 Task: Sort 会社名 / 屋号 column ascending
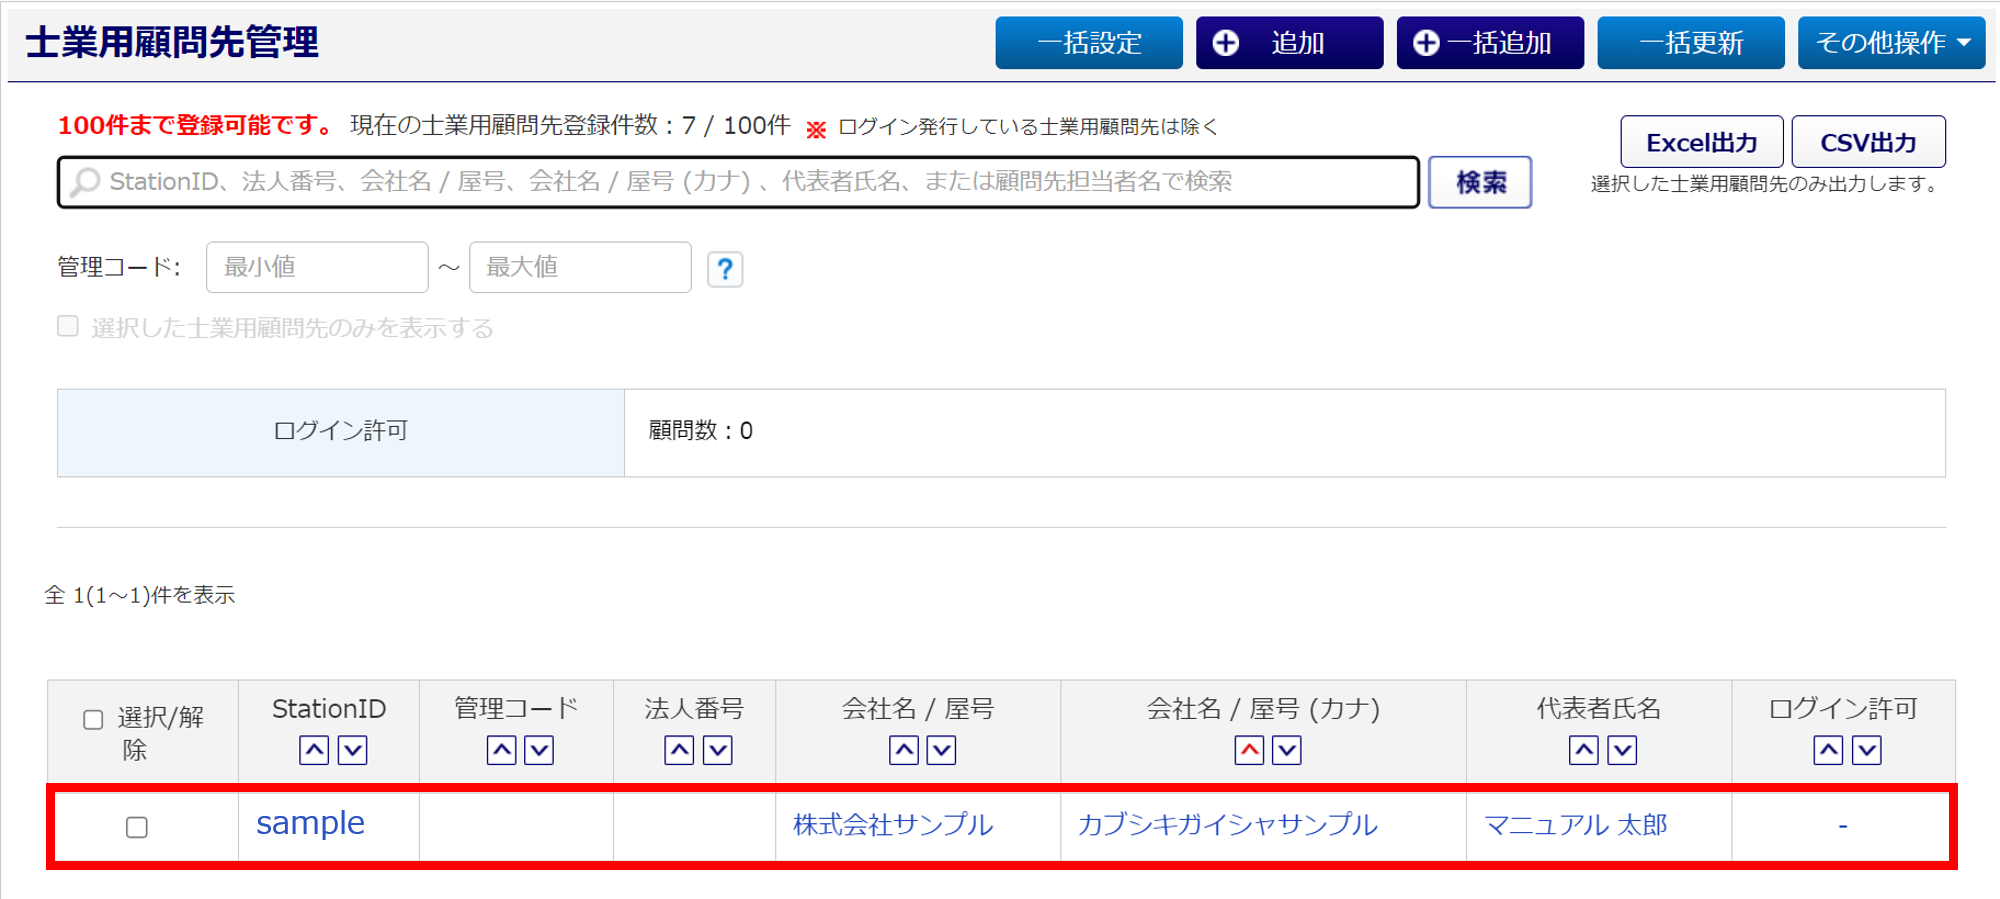904,750
